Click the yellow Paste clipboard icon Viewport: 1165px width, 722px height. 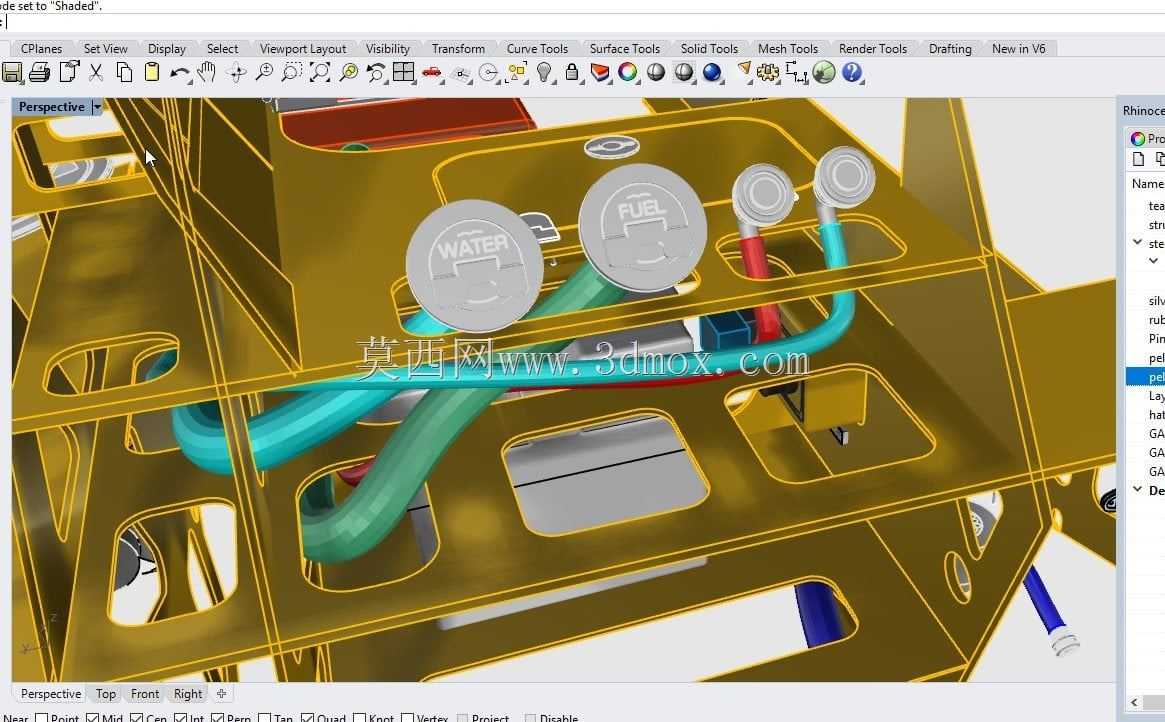click(152, 72)
